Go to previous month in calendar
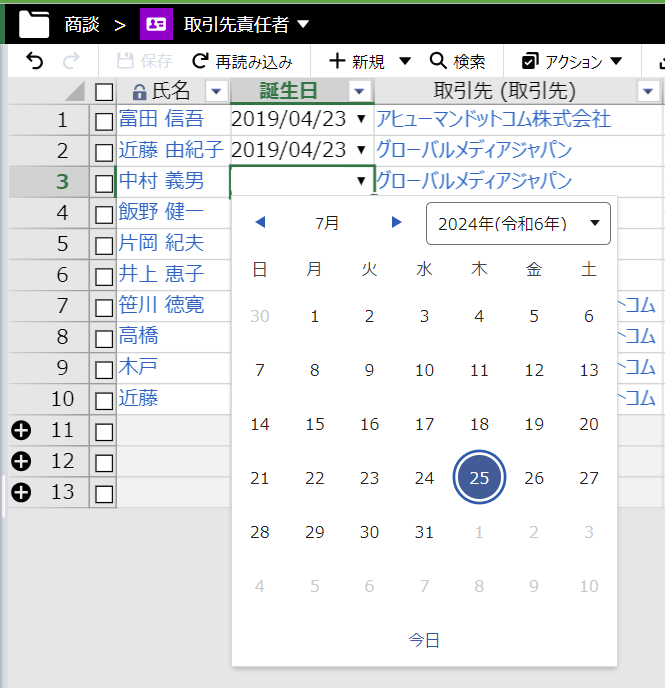 click(x=260, y=222)
